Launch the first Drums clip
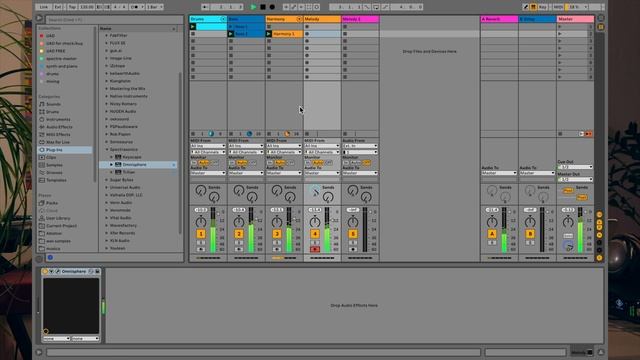640x360 pixels. pos(193,27)
